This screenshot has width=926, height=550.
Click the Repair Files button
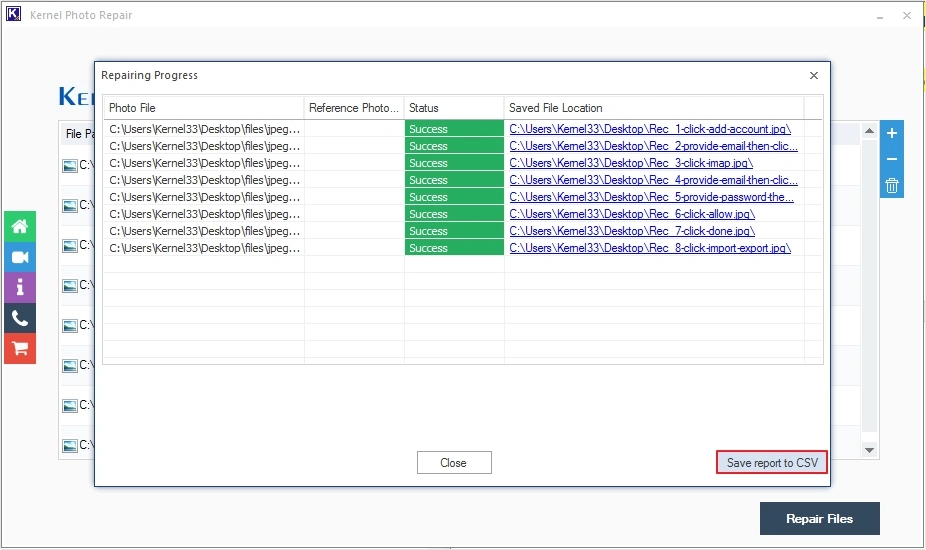pyautogui.click(x=819, y=519)
